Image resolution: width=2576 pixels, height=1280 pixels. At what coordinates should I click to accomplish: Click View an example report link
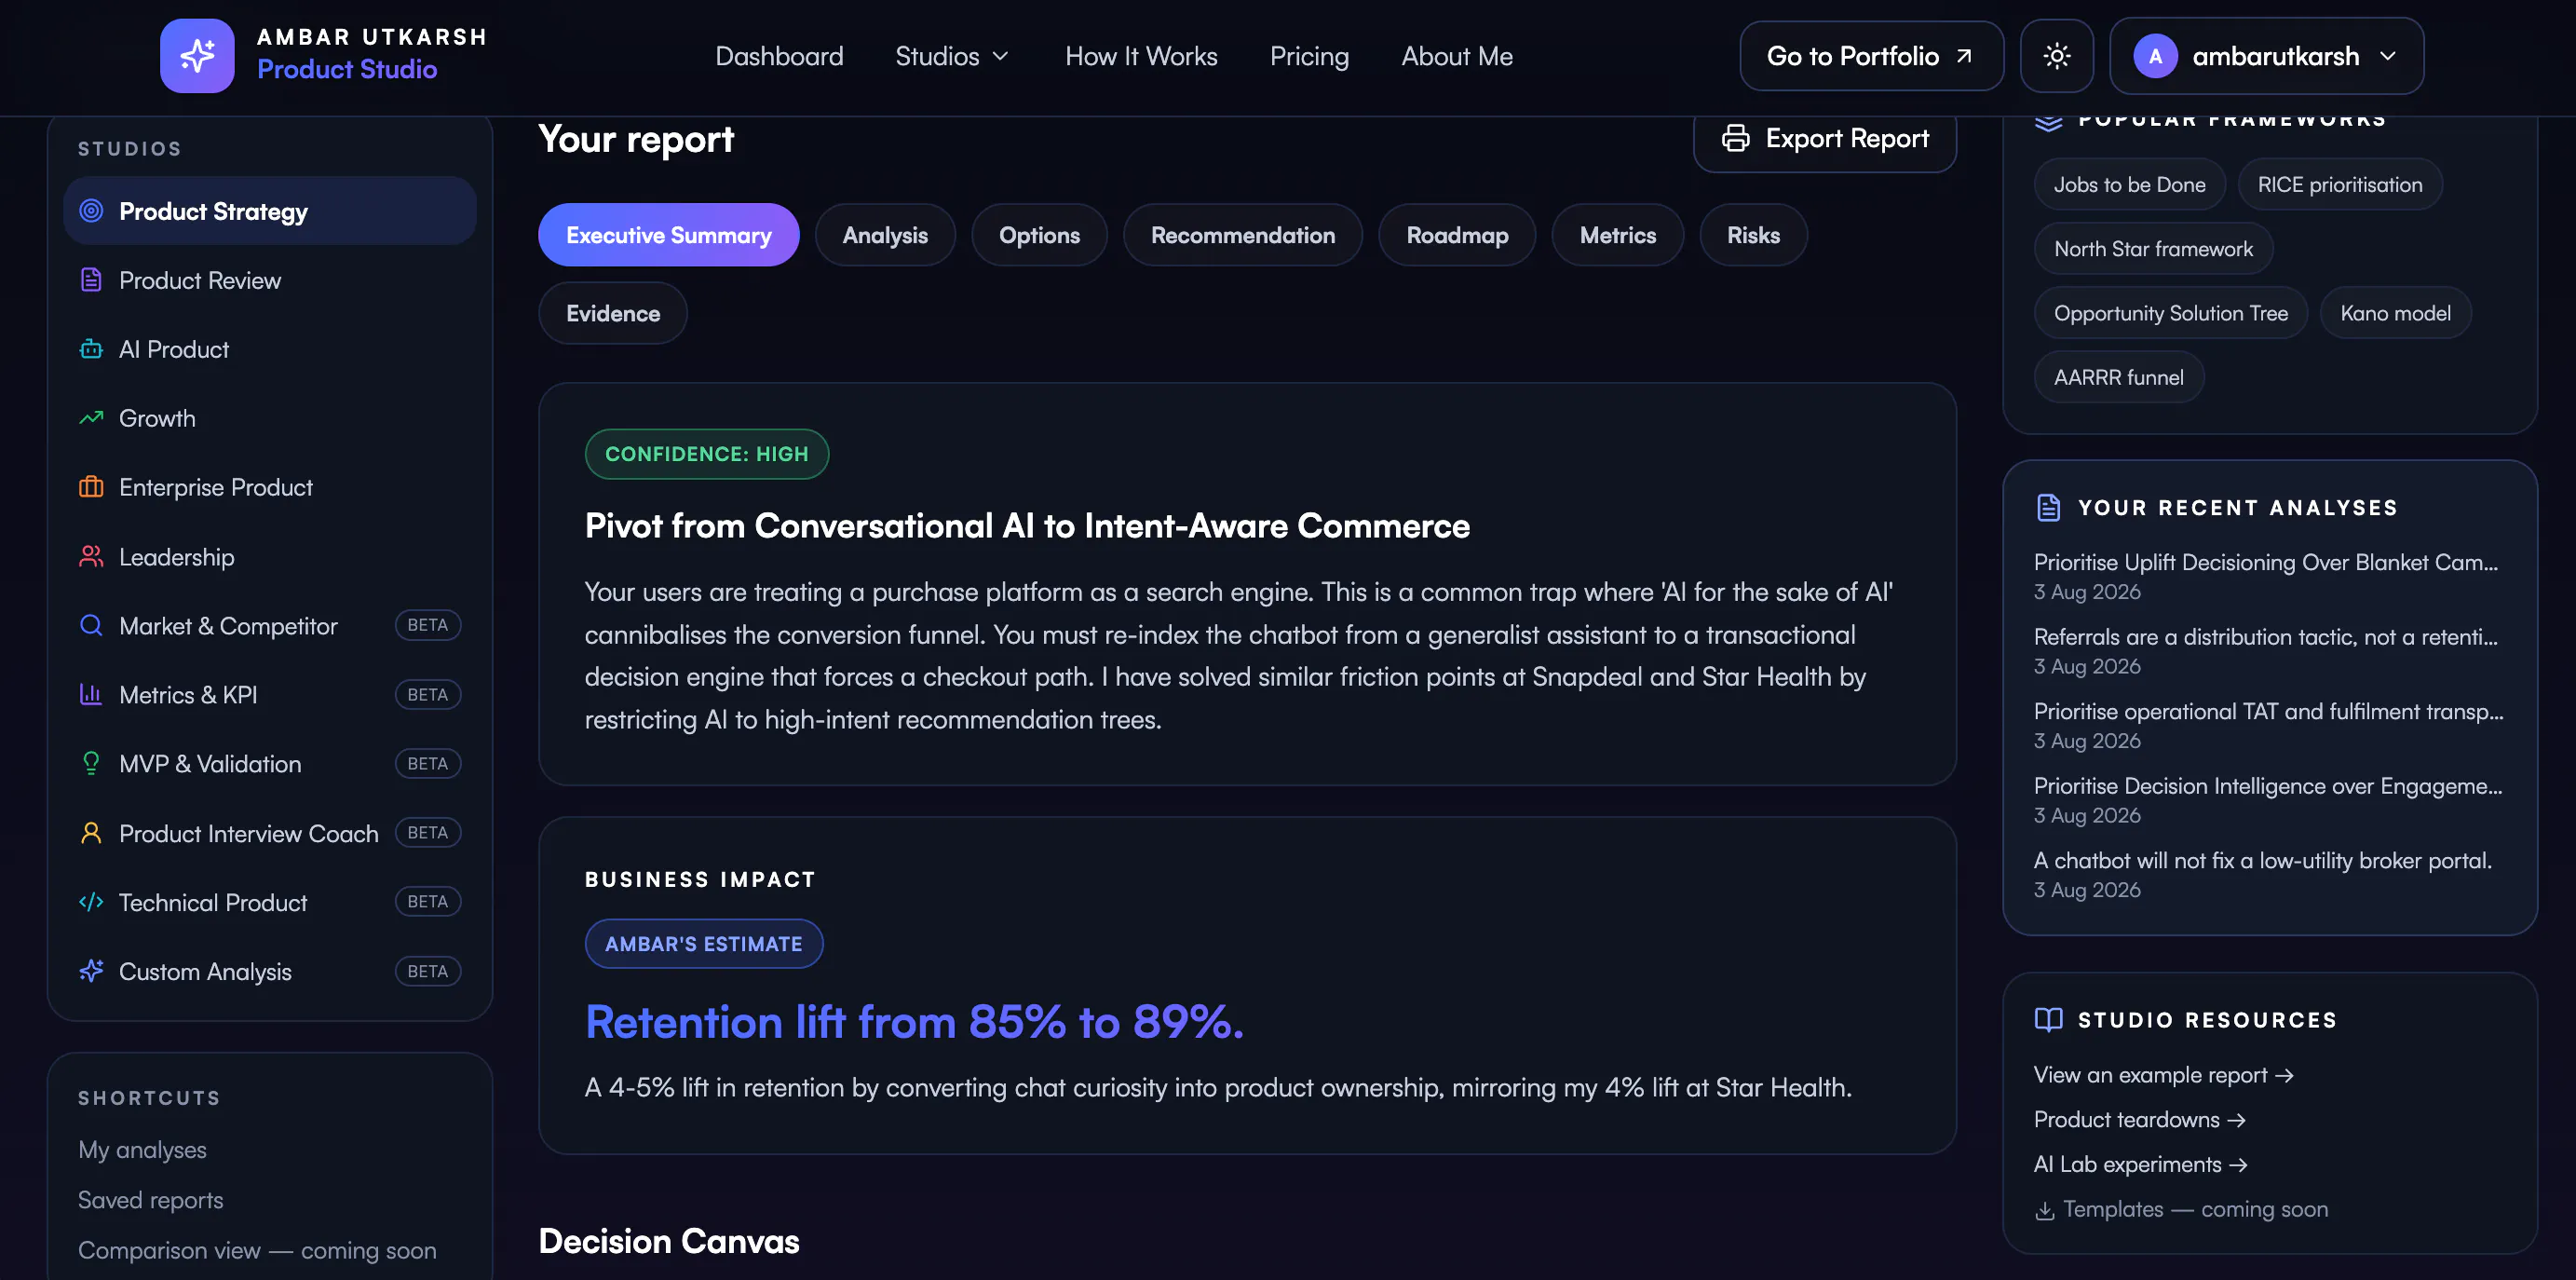point(2163,1075)
